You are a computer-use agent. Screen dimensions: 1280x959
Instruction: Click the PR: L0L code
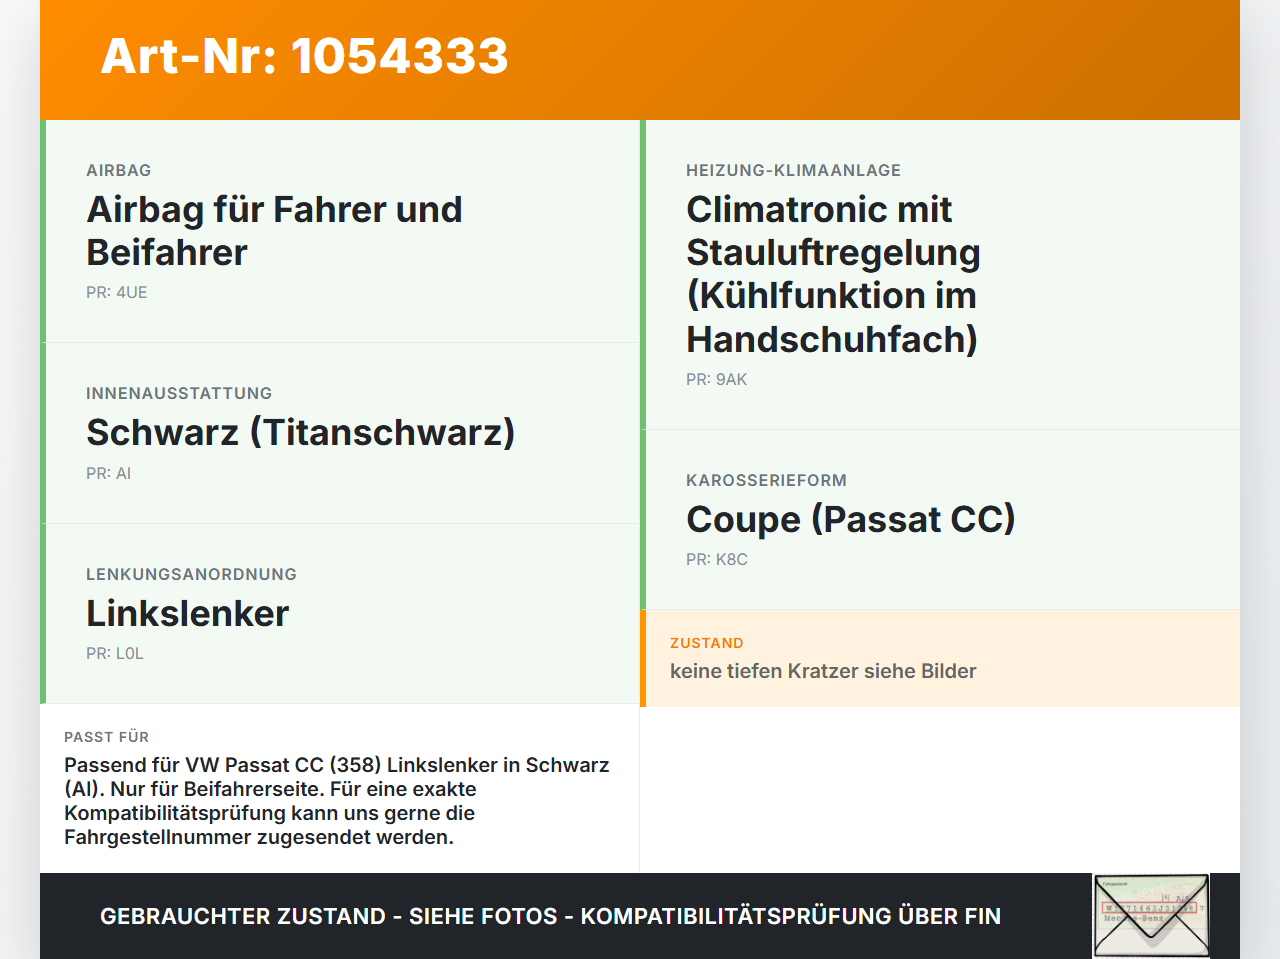pyautogui.click(x=115, y=654)
